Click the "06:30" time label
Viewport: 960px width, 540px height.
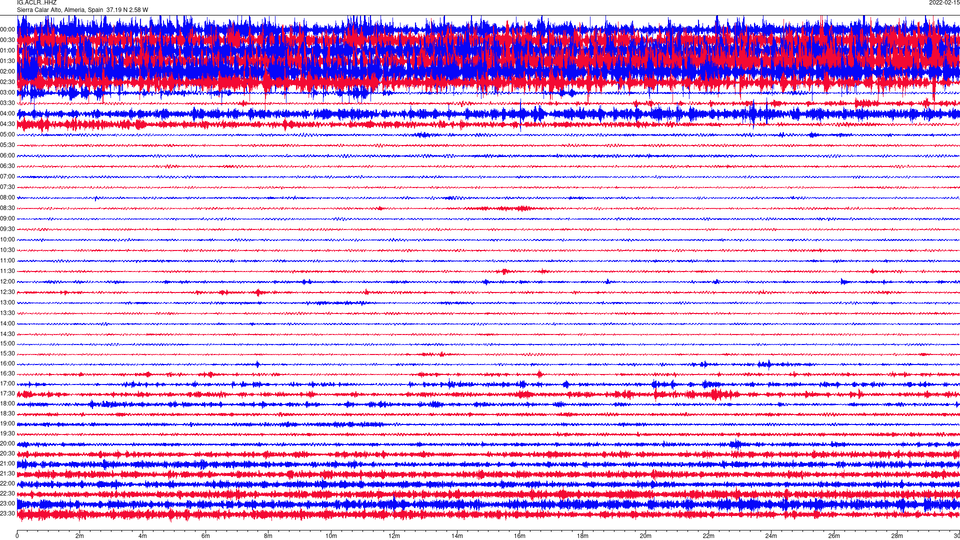tap(7, 166)
